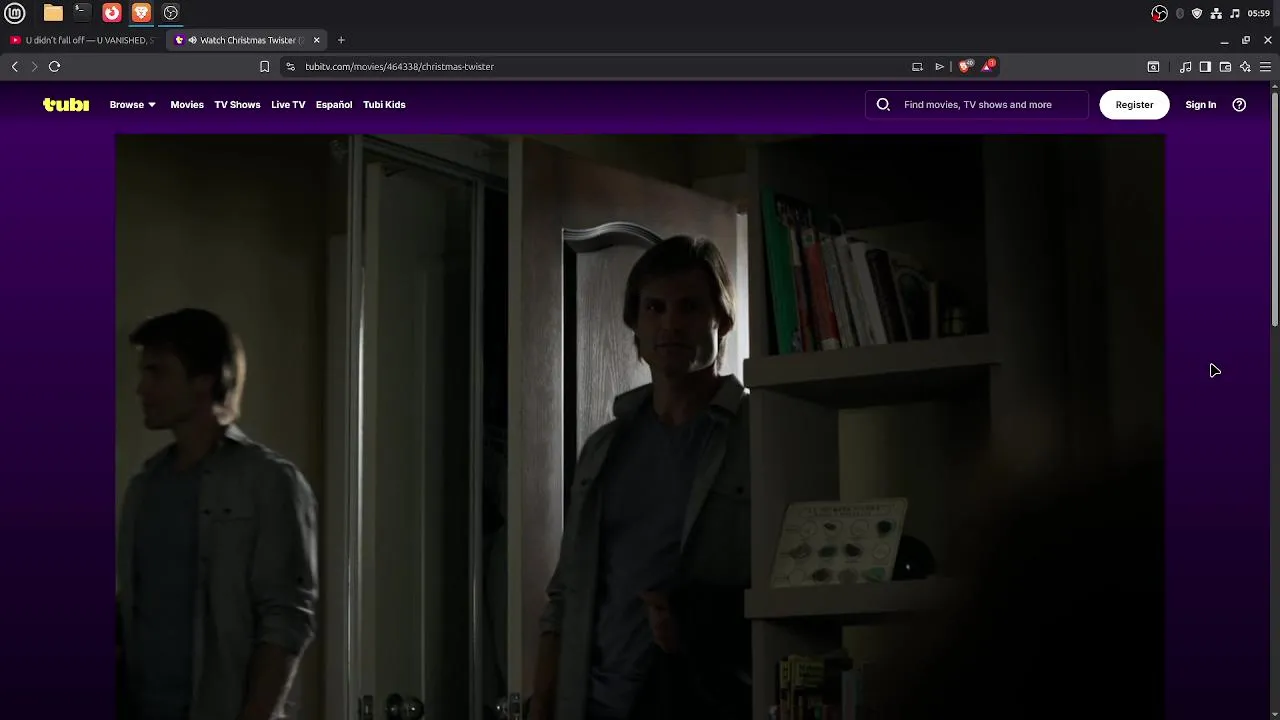Minimize the browser window

pyautogui.click(x=1225, y=40)
